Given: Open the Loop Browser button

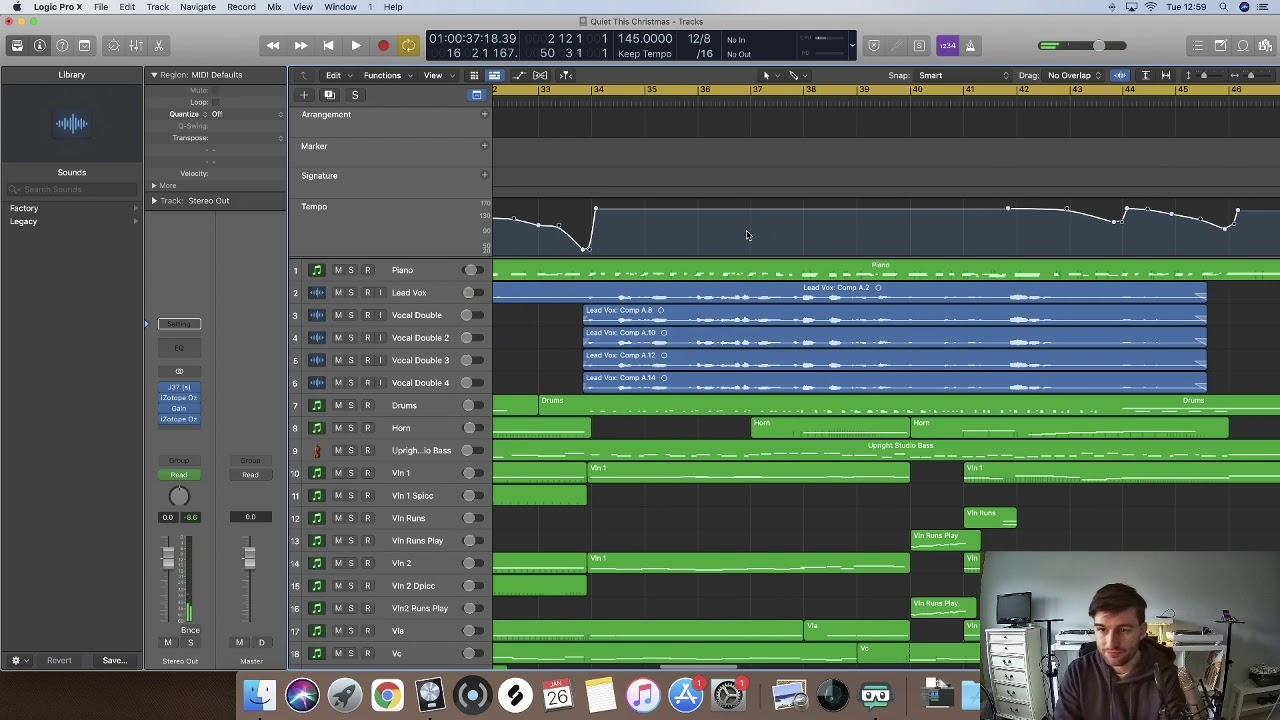Looking at the screenshot, I should coord(1243,45).
